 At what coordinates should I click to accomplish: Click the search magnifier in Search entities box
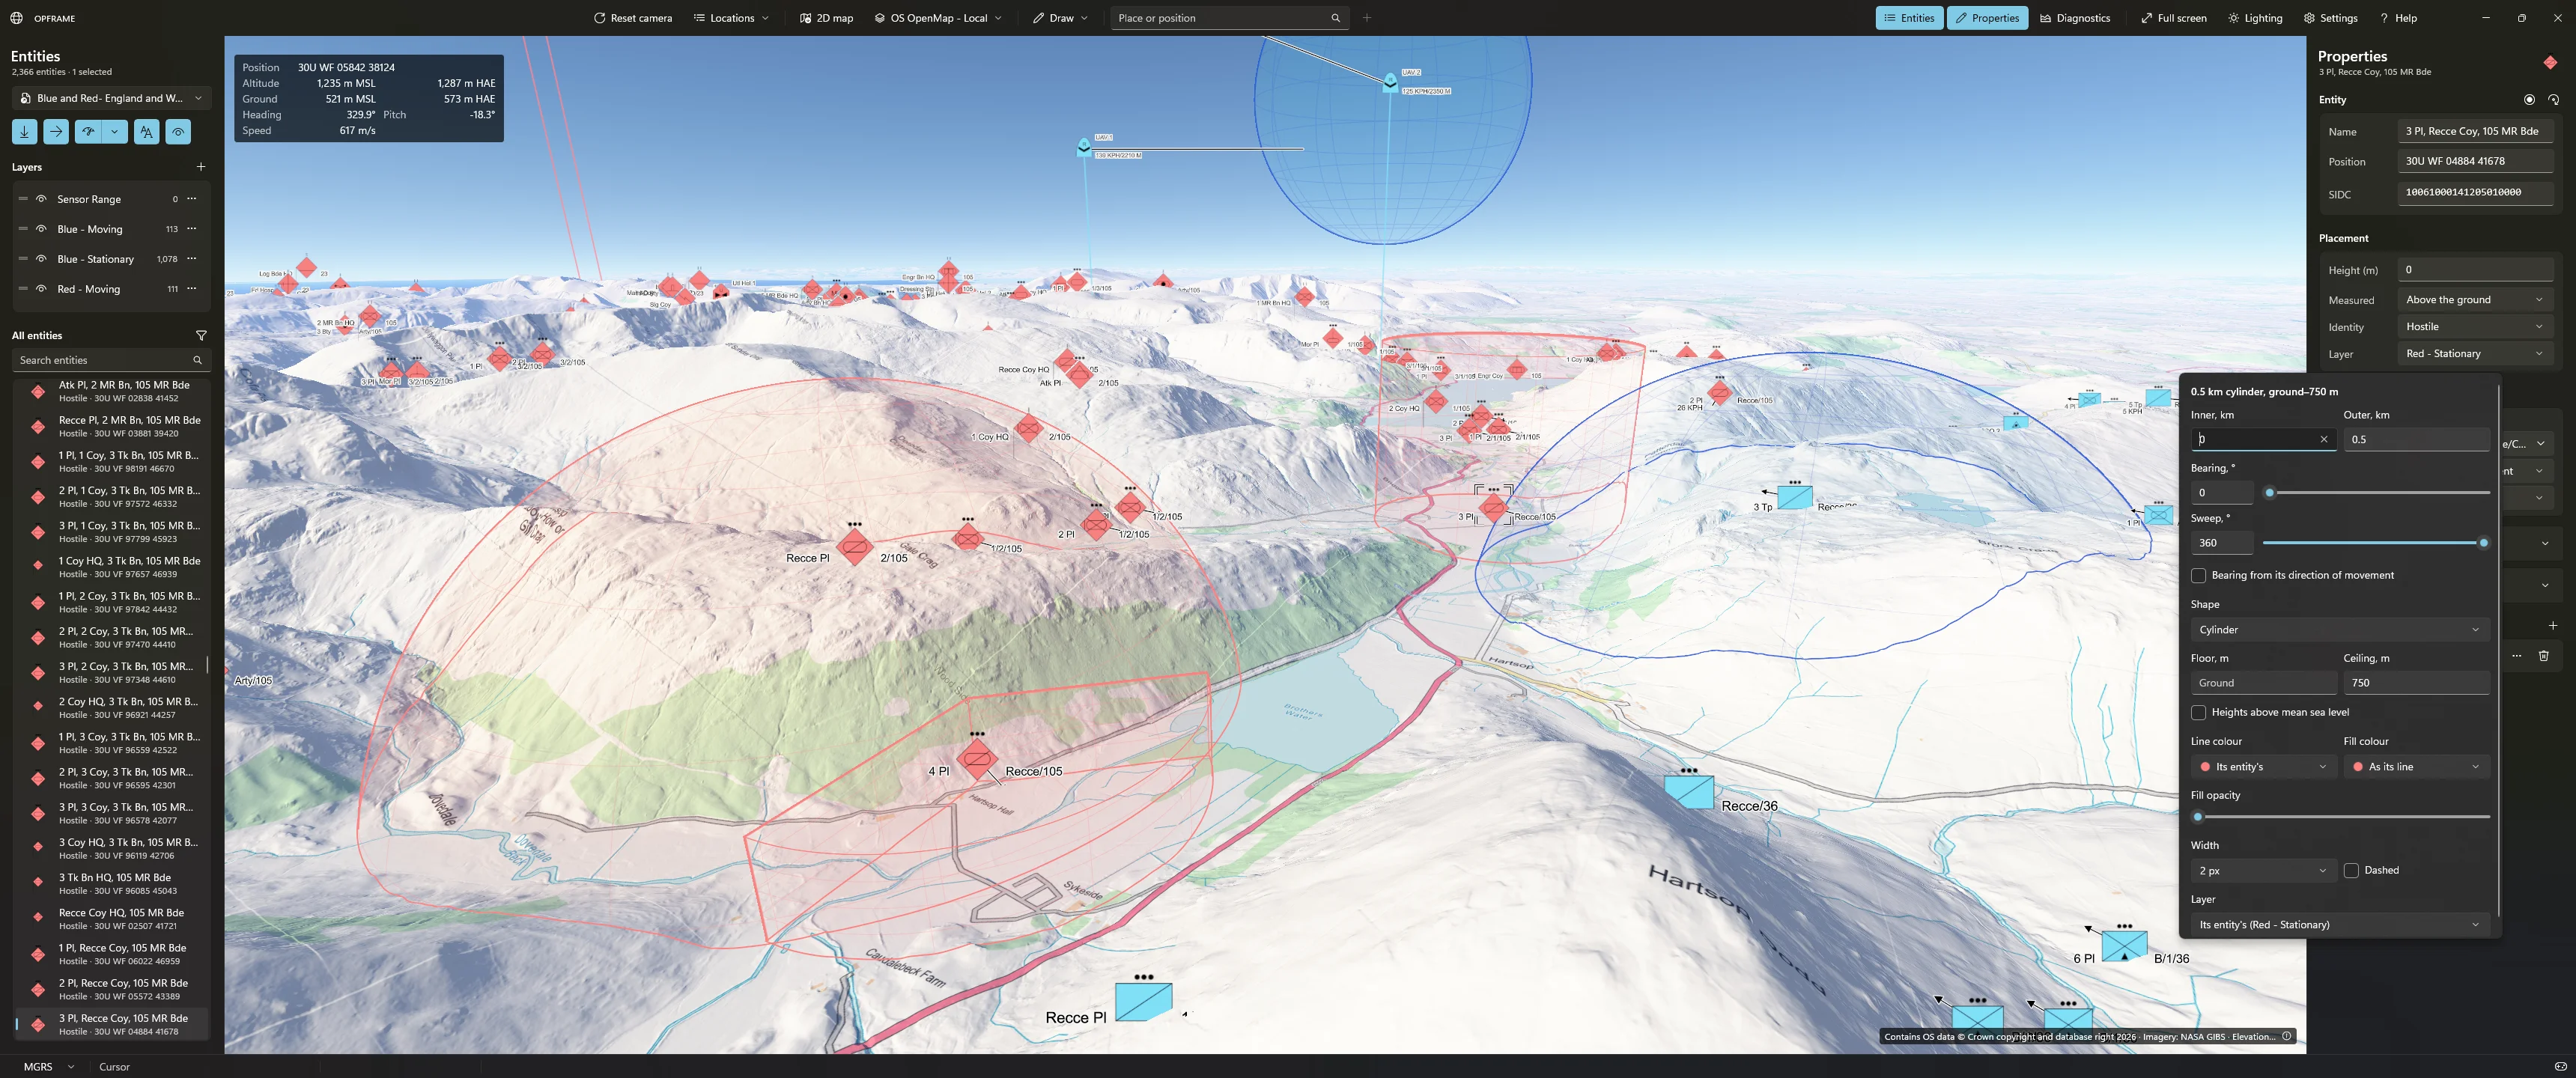tap(197, 360)
